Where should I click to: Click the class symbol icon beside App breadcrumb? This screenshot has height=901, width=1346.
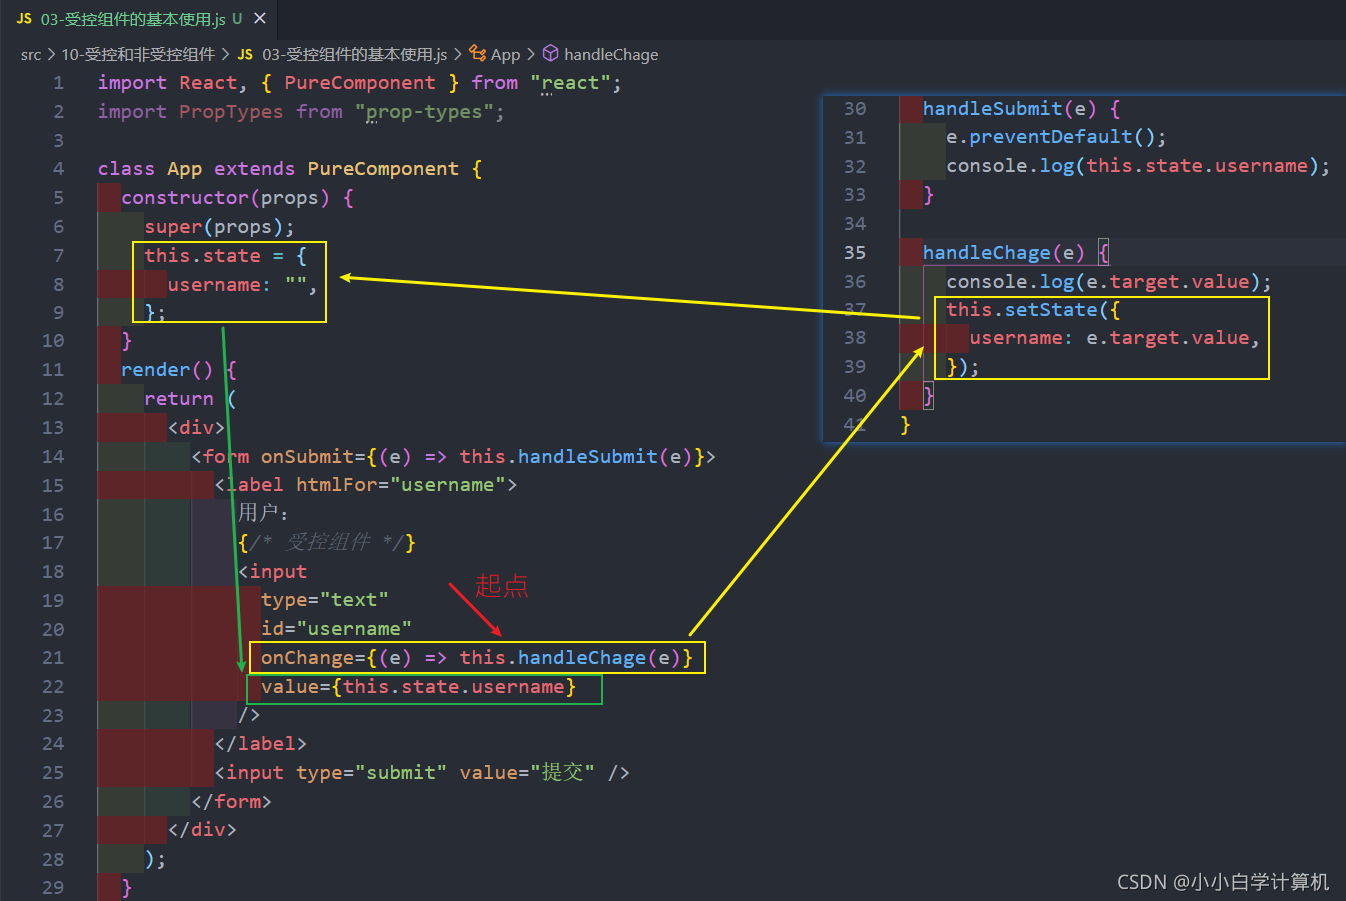[478, 54]
